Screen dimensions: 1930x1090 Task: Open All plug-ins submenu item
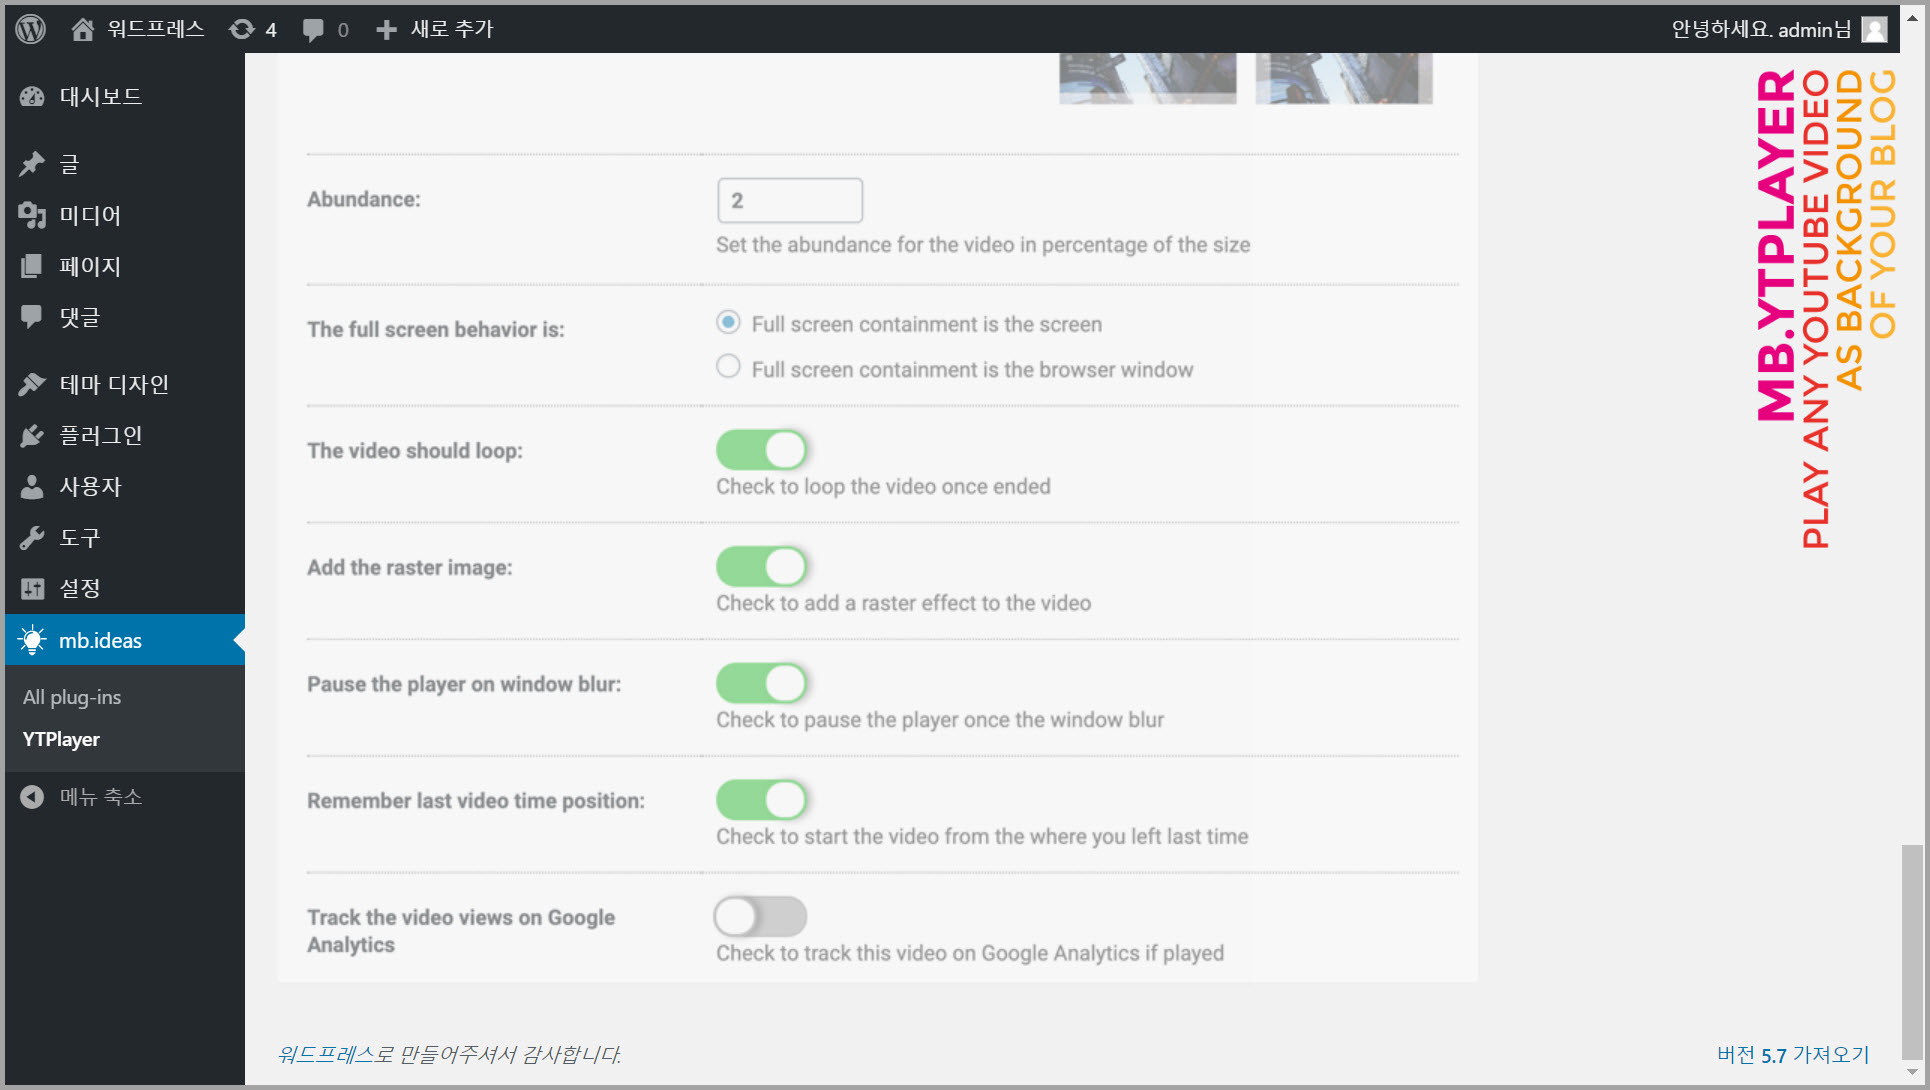(x=72, y=697)
